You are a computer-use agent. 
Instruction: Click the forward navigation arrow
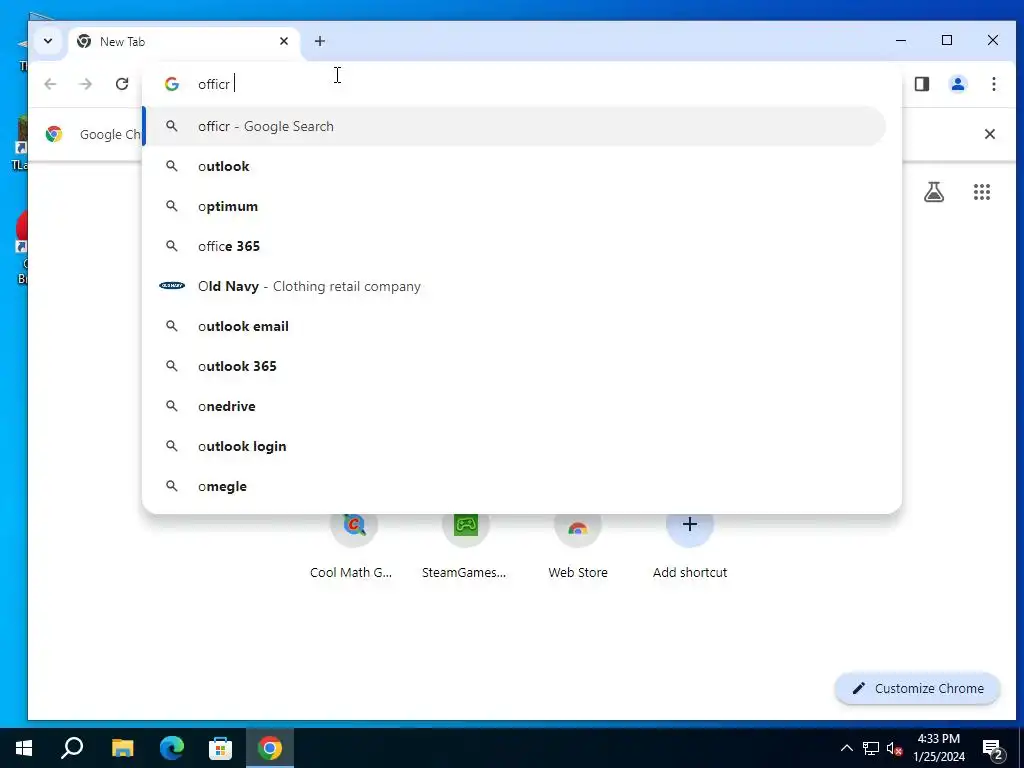[86, 84]
